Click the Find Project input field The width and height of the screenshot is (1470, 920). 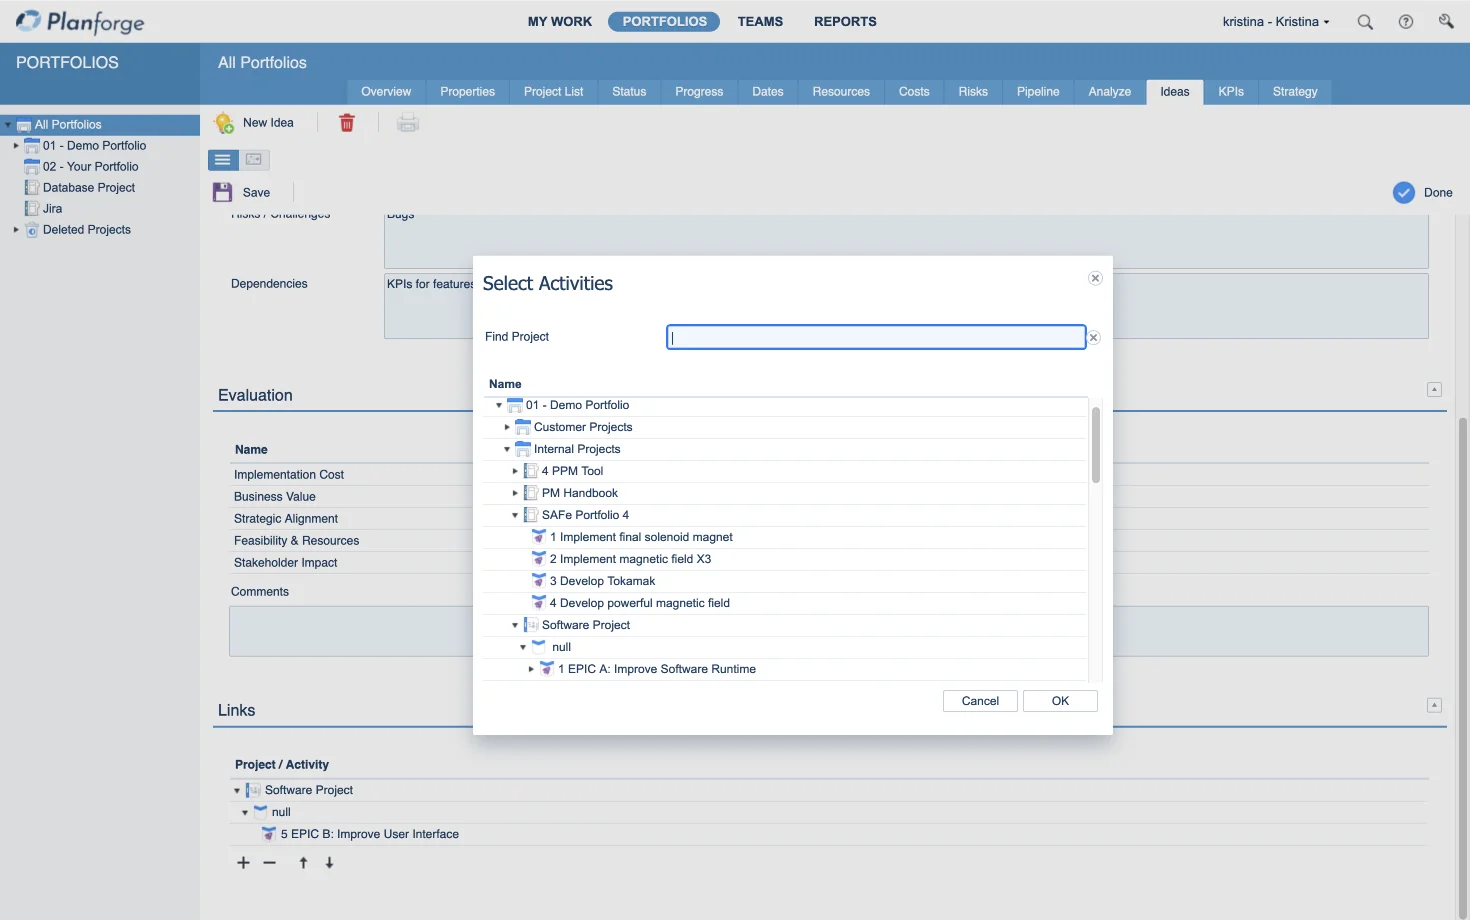(876, 337)
